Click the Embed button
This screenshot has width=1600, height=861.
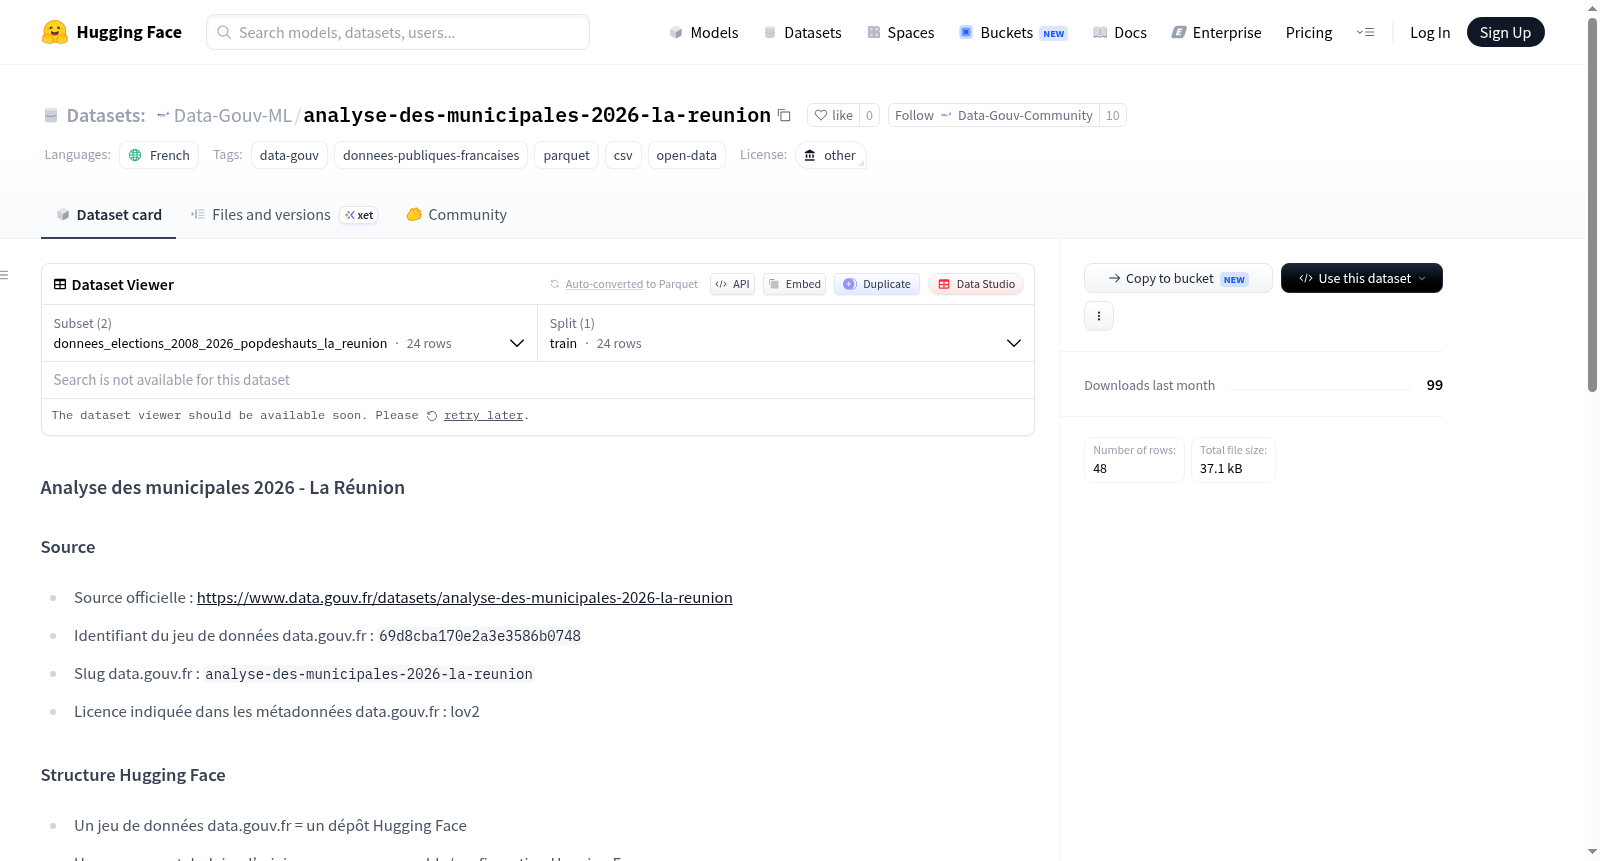pos(794,284)
